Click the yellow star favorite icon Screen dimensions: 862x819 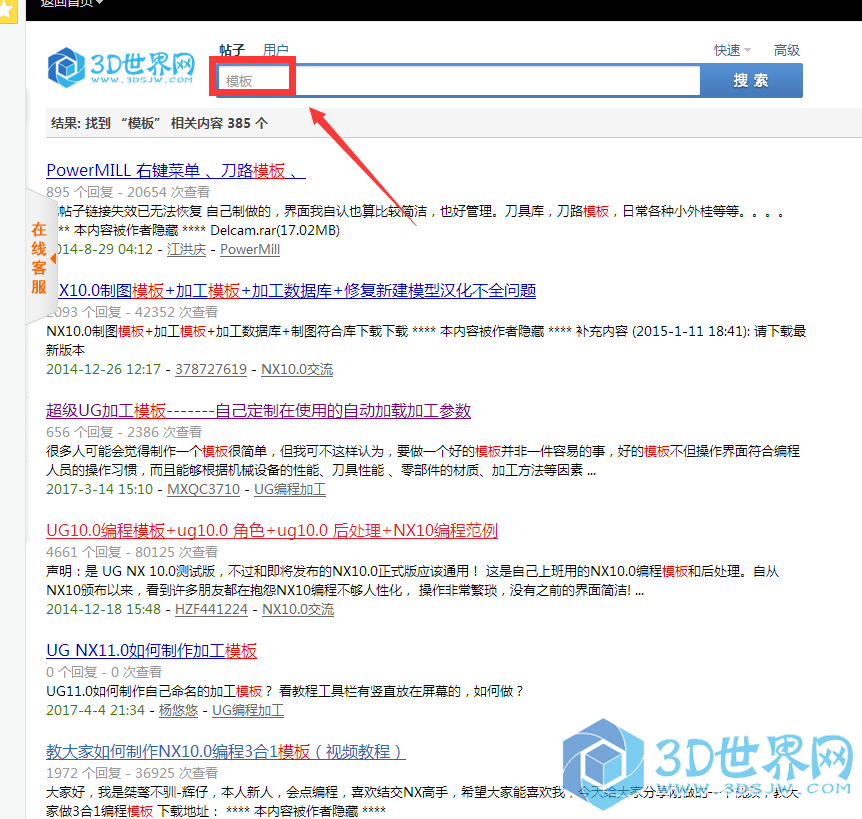(8, 11)
